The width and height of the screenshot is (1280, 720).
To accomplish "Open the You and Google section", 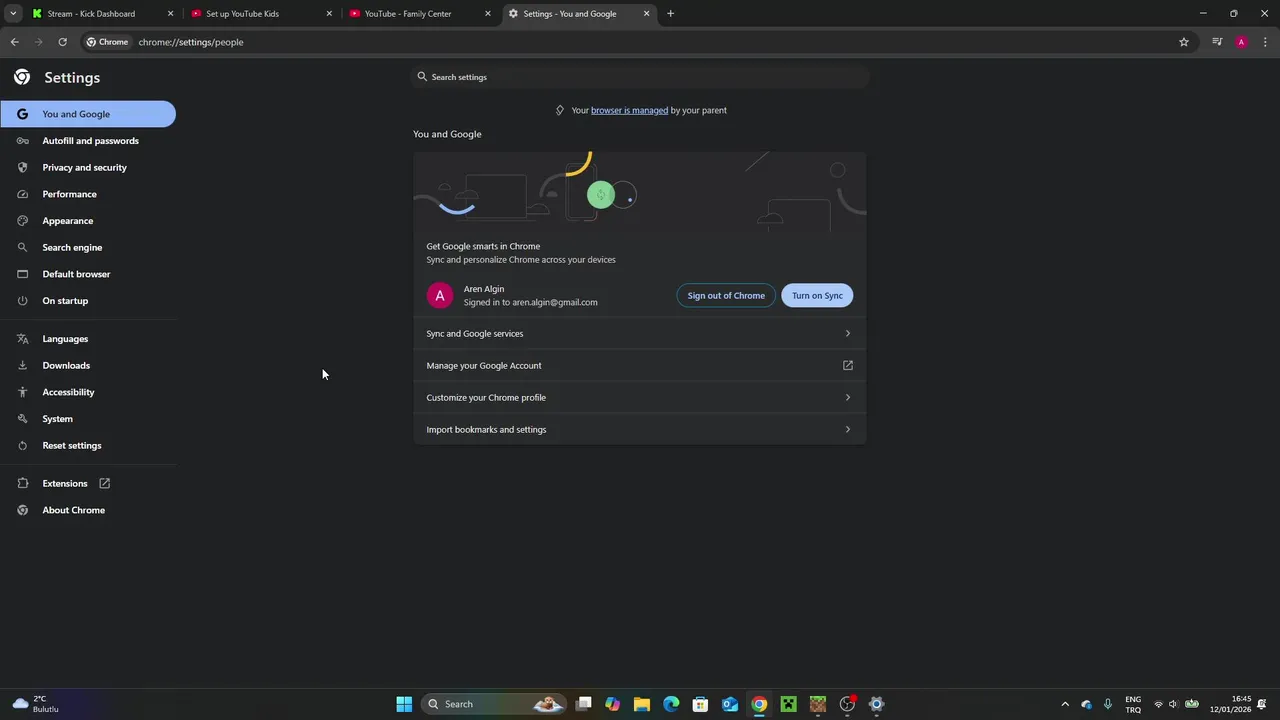I will pyautogui.click(x=88, y=114).
